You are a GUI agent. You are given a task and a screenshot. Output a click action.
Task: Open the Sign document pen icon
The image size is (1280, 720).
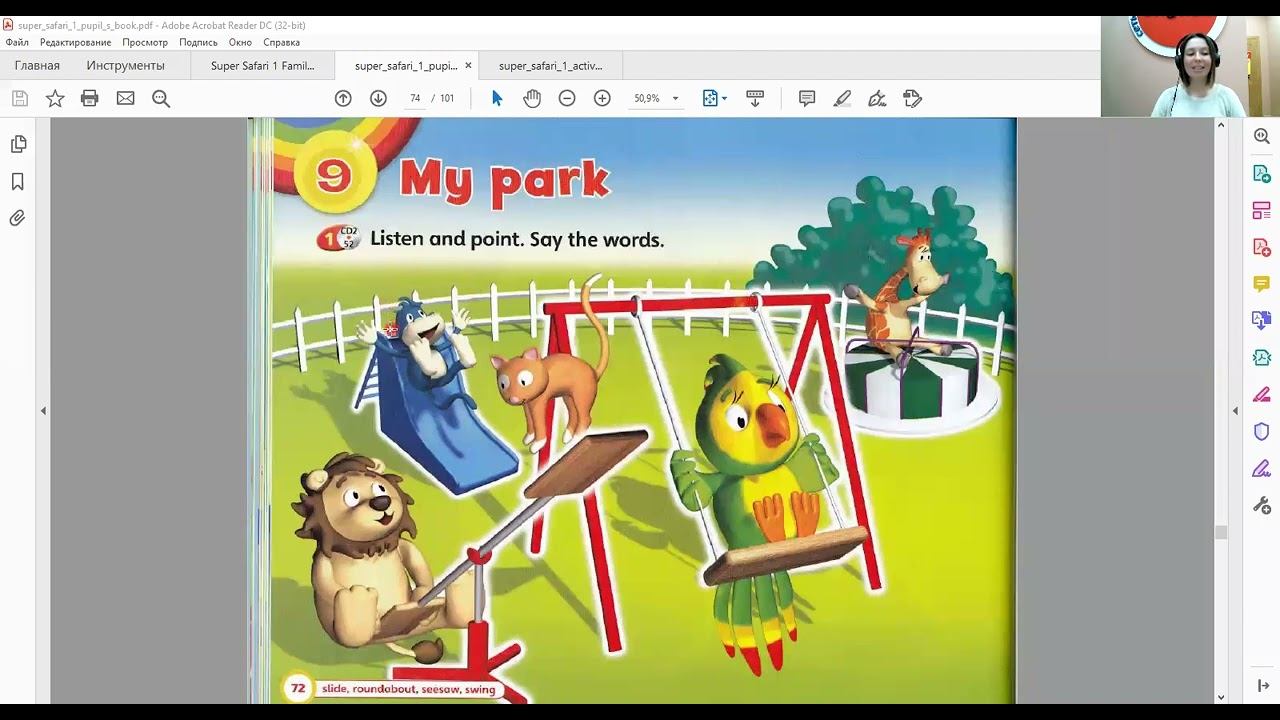(877, 98)
